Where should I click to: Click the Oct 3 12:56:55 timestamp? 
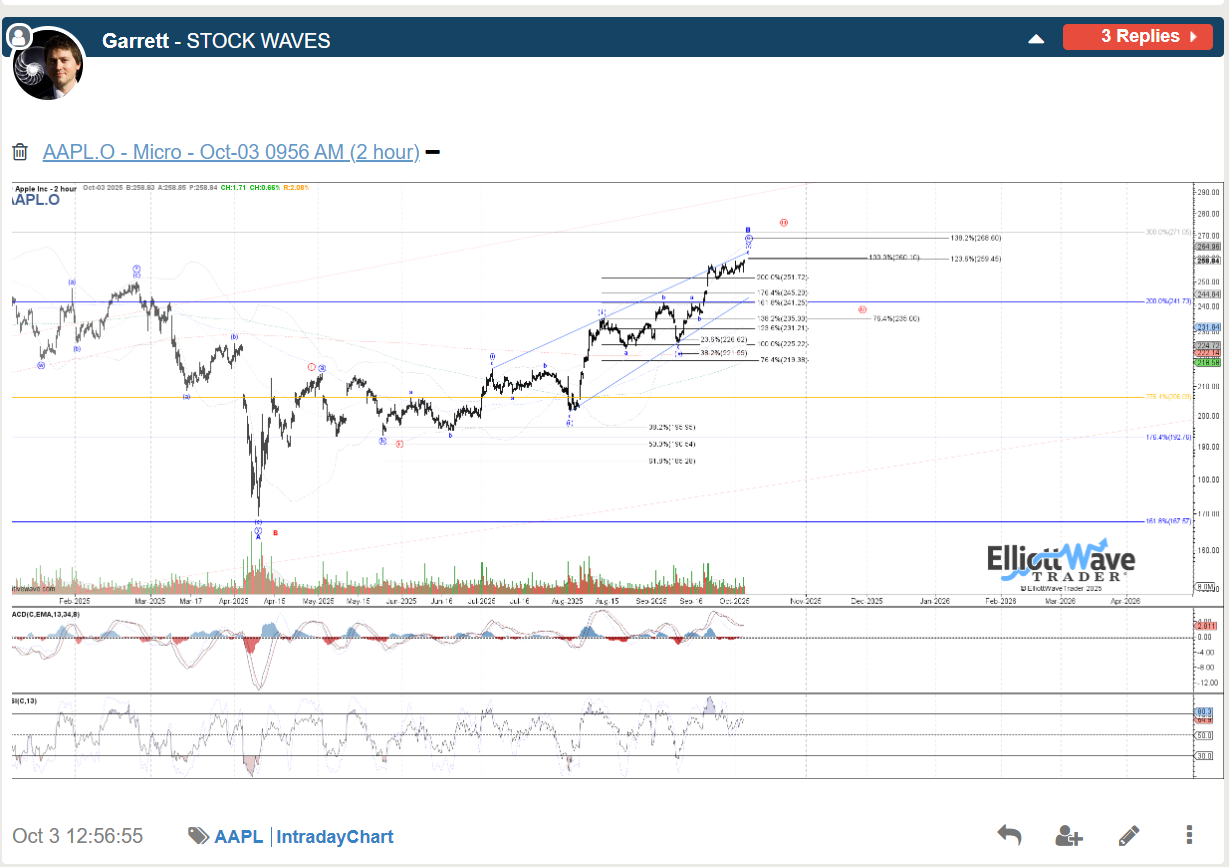(78, 836)
